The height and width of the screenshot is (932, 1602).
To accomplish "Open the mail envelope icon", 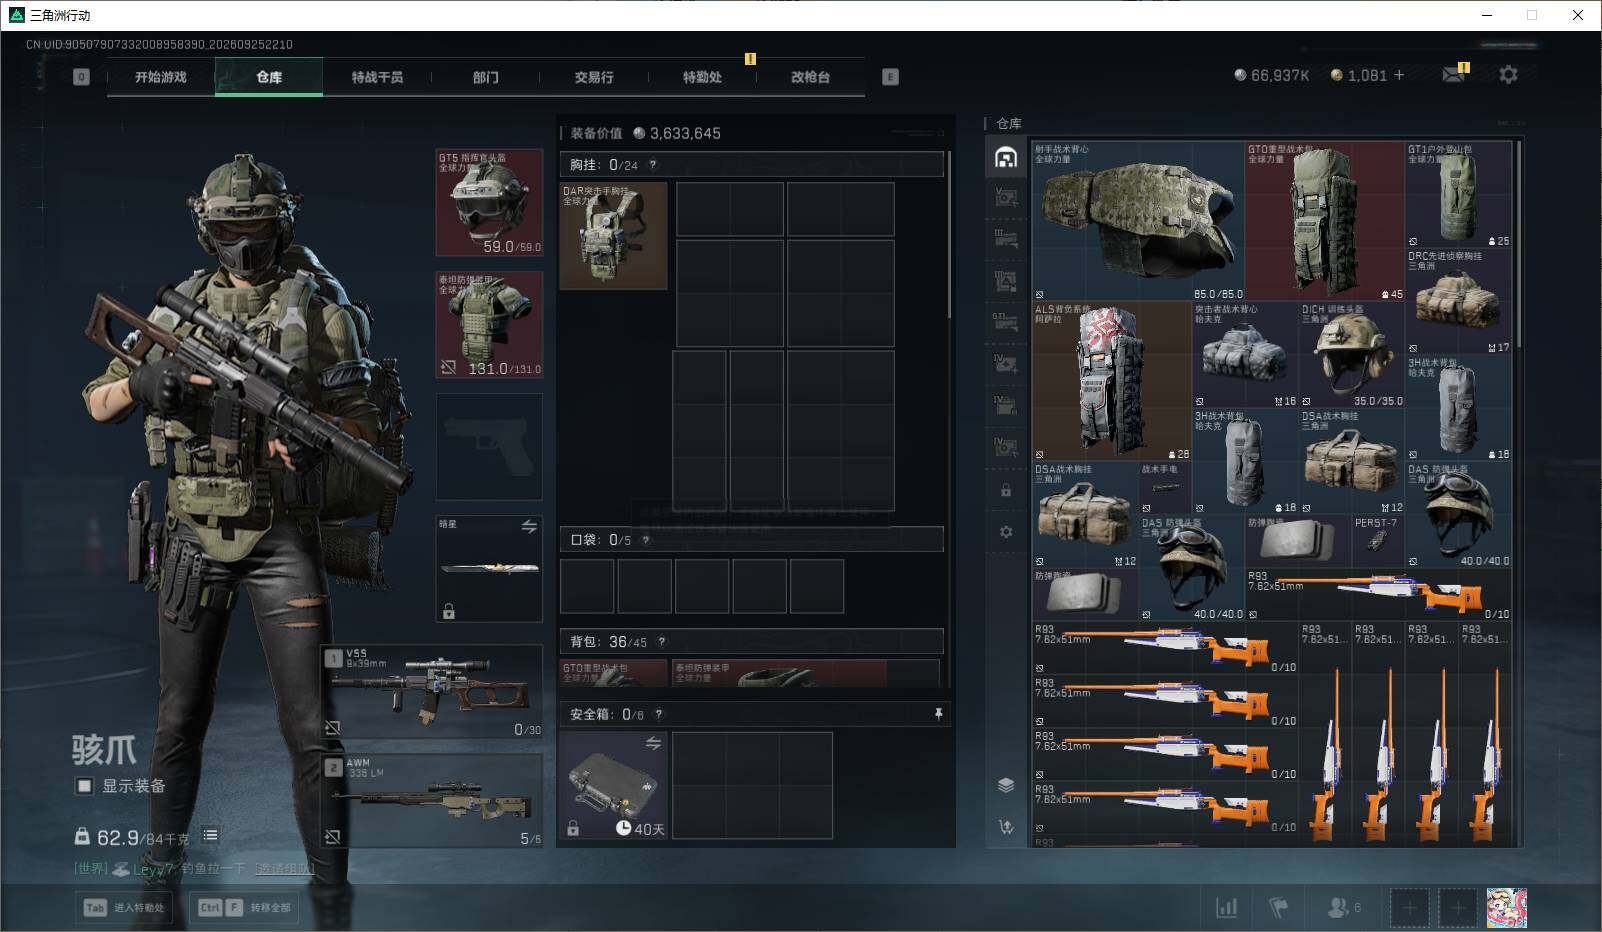I will tap(1453, 75).
